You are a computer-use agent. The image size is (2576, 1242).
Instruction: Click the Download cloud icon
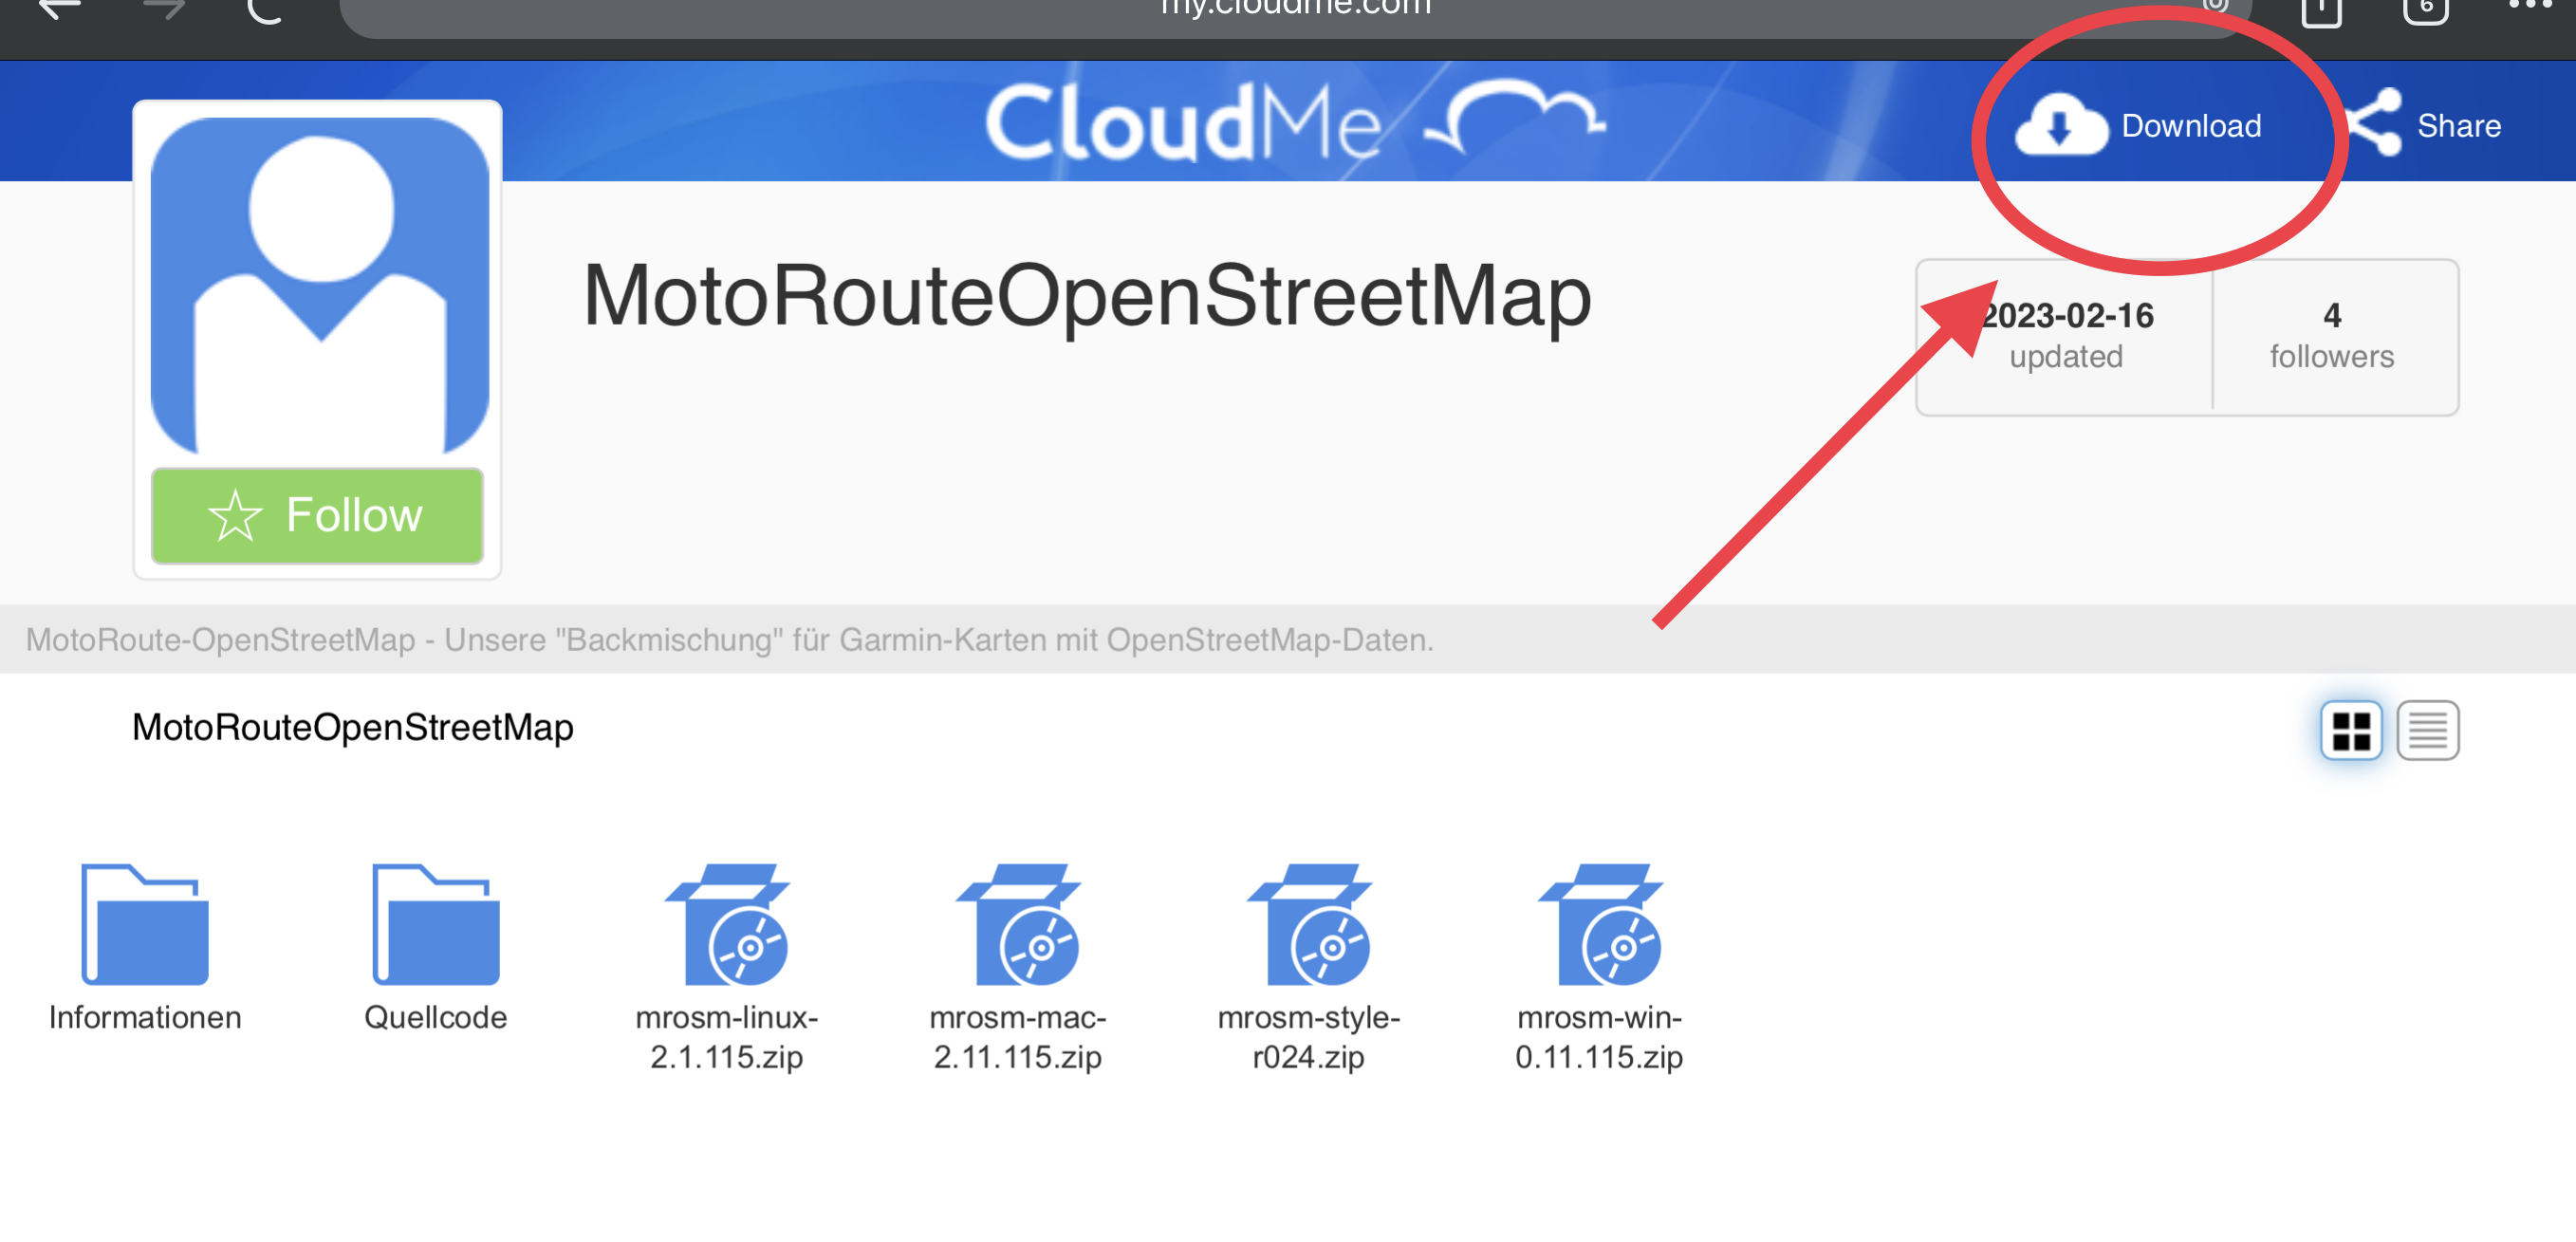[x=2060, y=126]
